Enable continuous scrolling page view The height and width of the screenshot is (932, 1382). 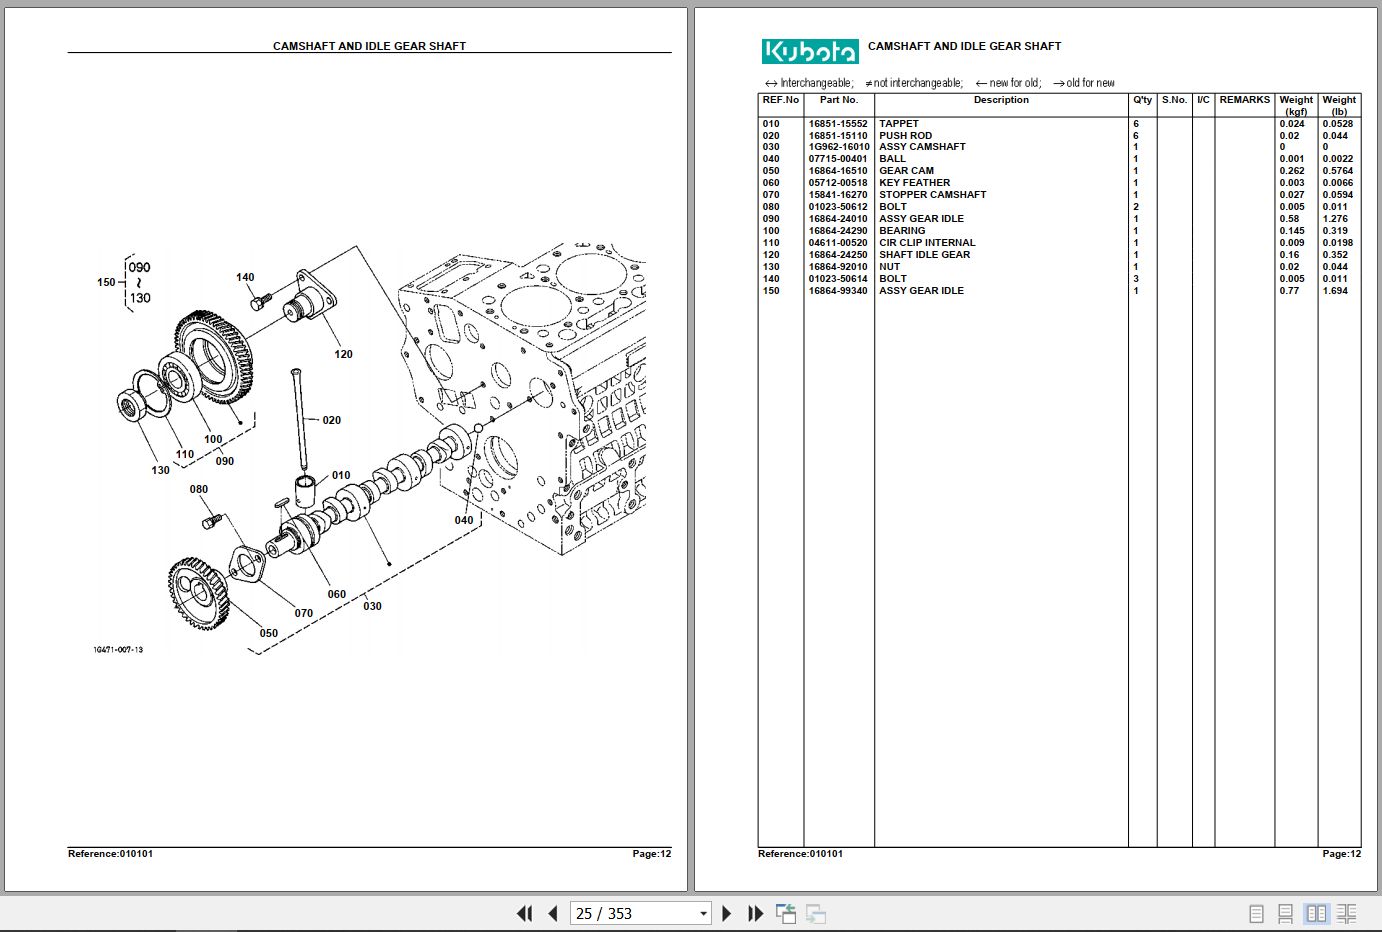coord(1286,913)
